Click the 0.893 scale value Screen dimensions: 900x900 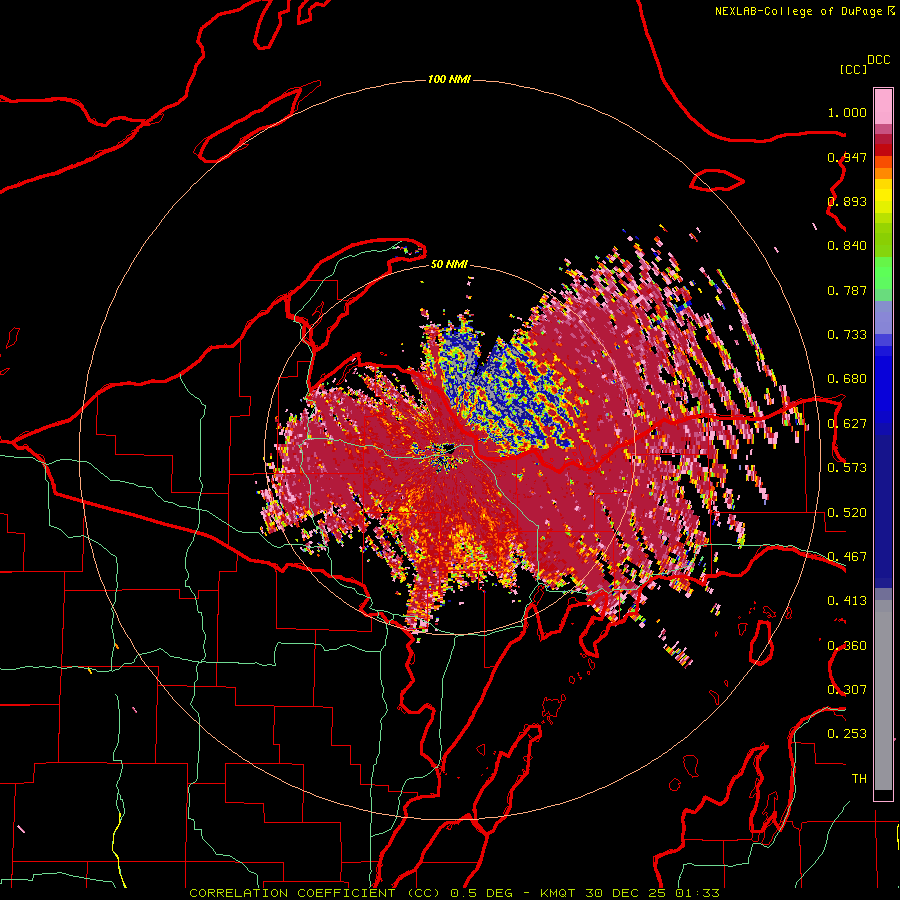point(847,201)
